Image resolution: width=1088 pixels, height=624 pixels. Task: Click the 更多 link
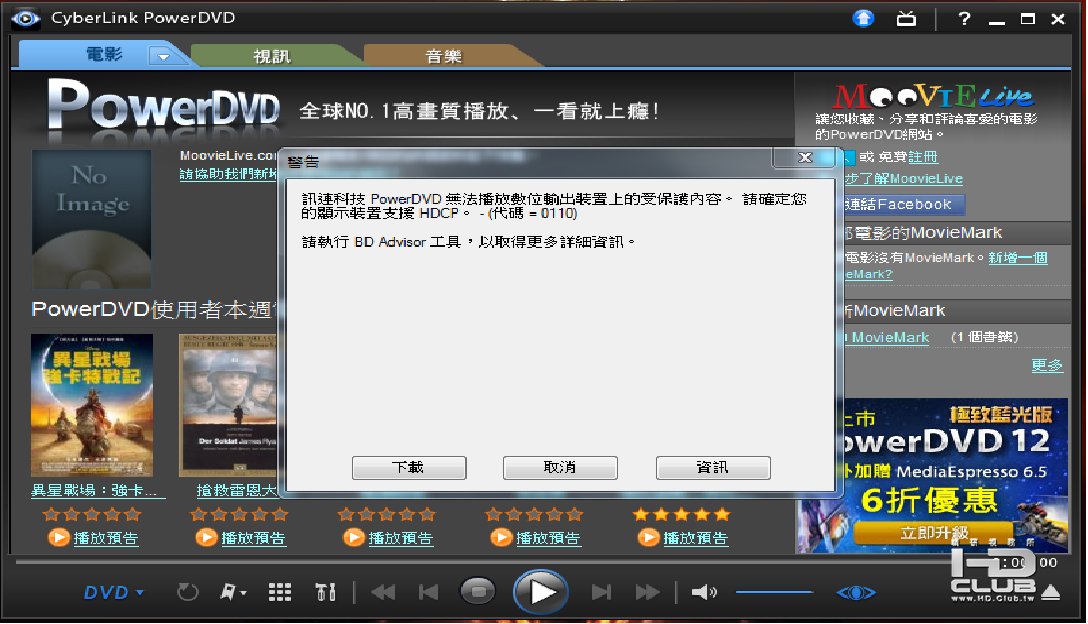click(x=1047, y=365)
